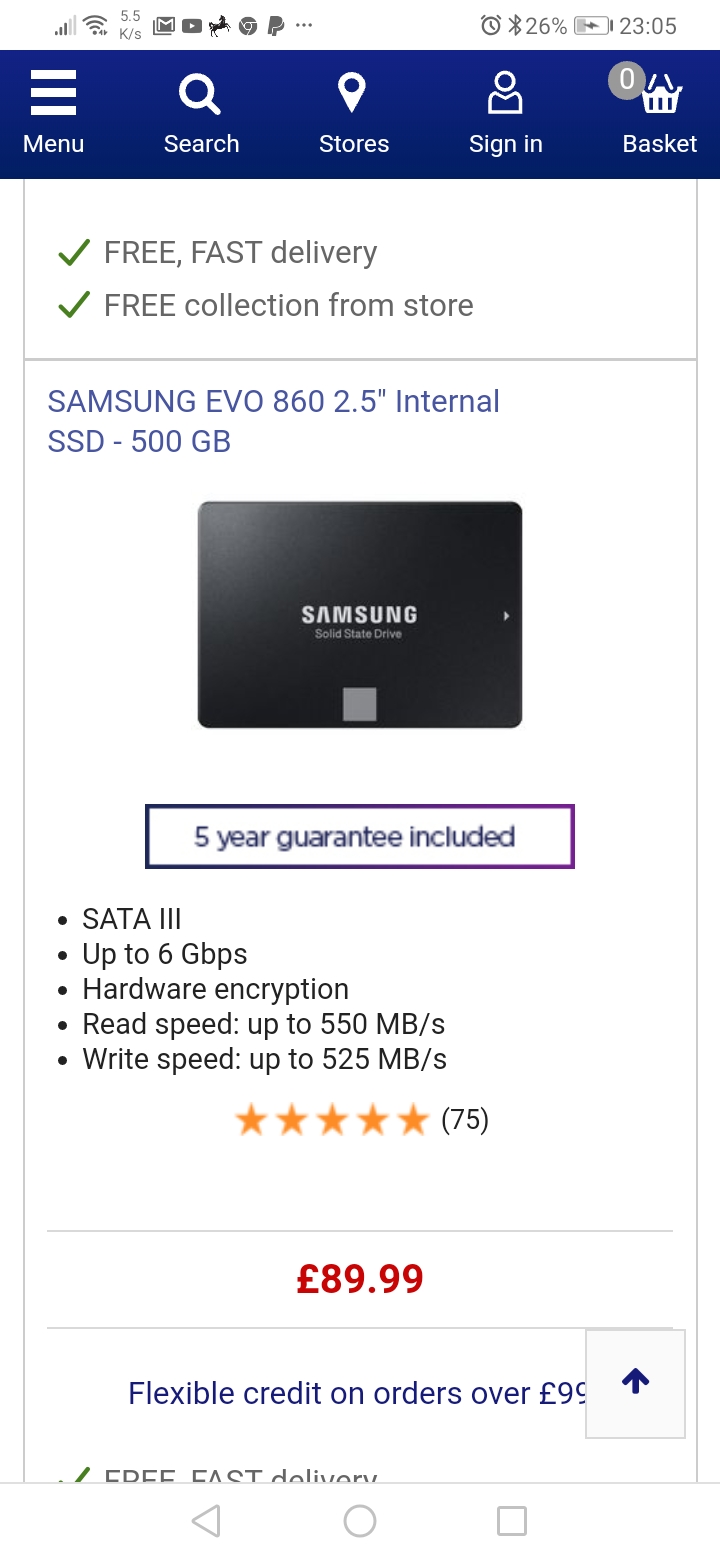Viewport: 720px width, 1560px height.
Task: Tap the Samsung SSD product image
Action: pyautogui.click(x=360, y=614)
